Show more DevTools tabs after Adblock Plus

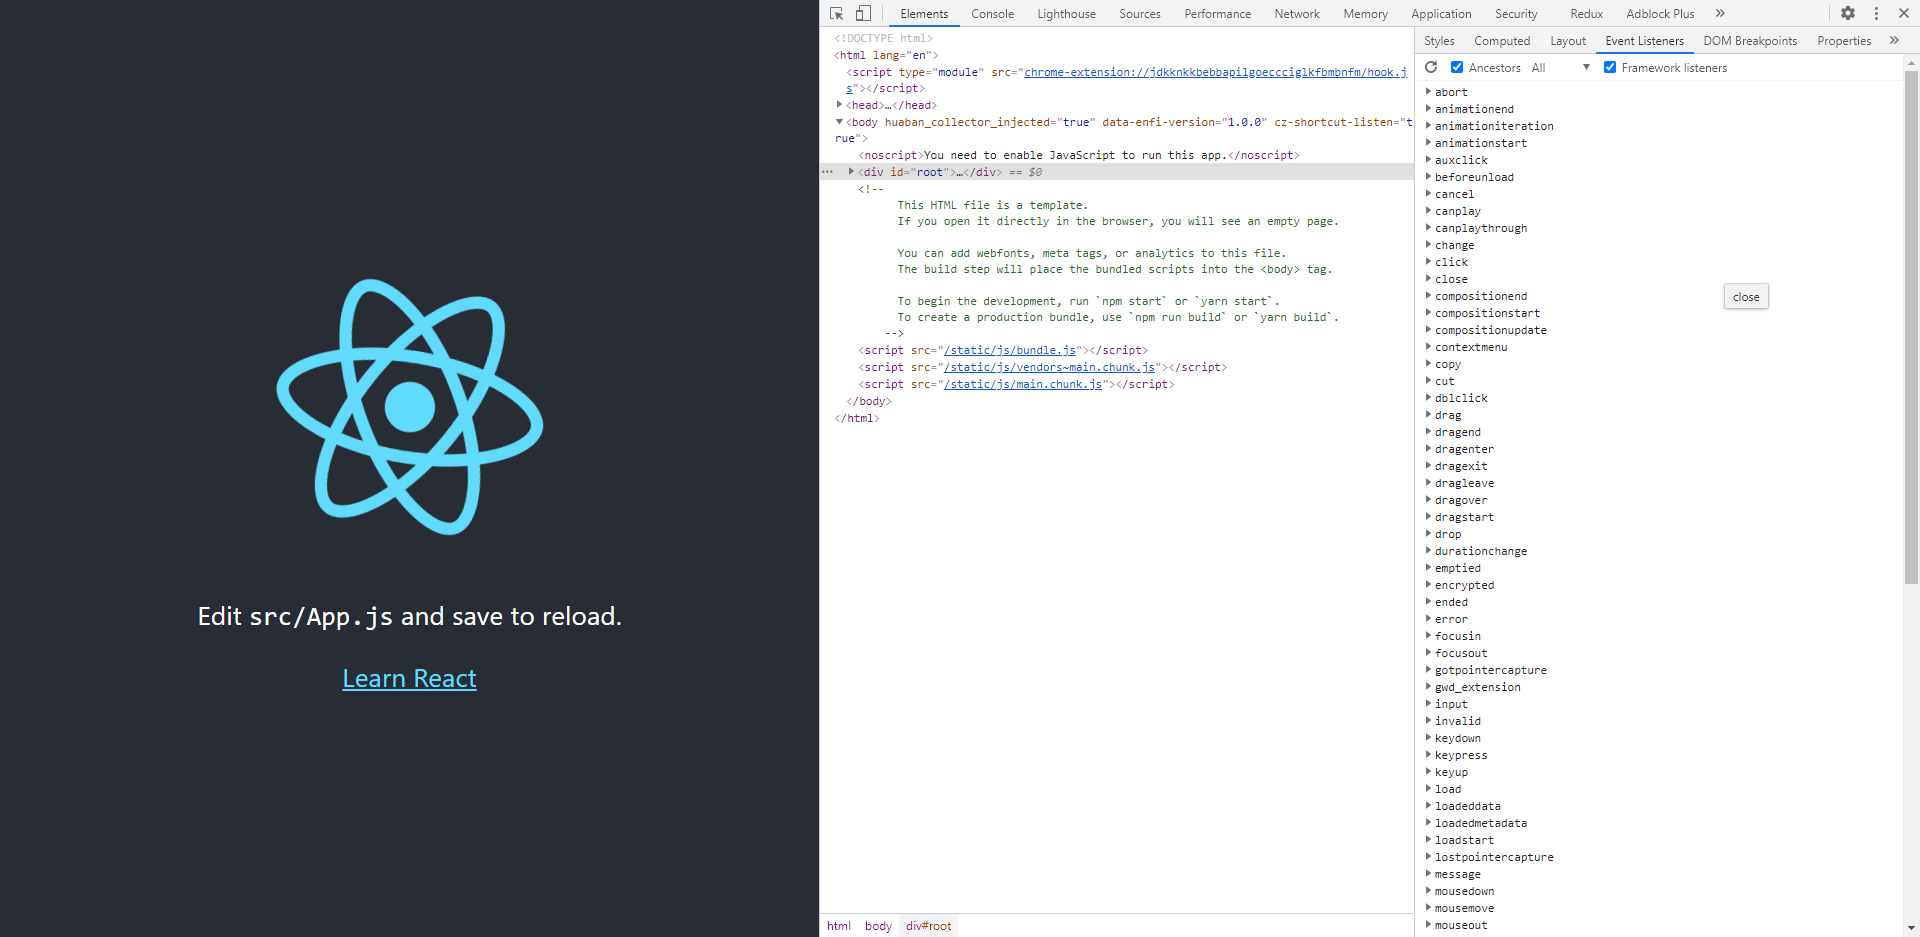[x=1720, y=14]
